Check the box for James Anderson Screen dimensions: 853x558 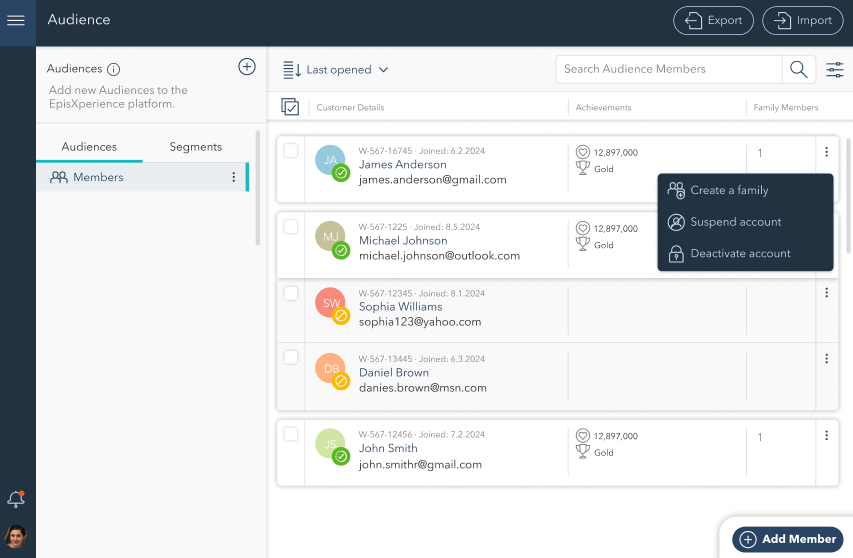290,151
